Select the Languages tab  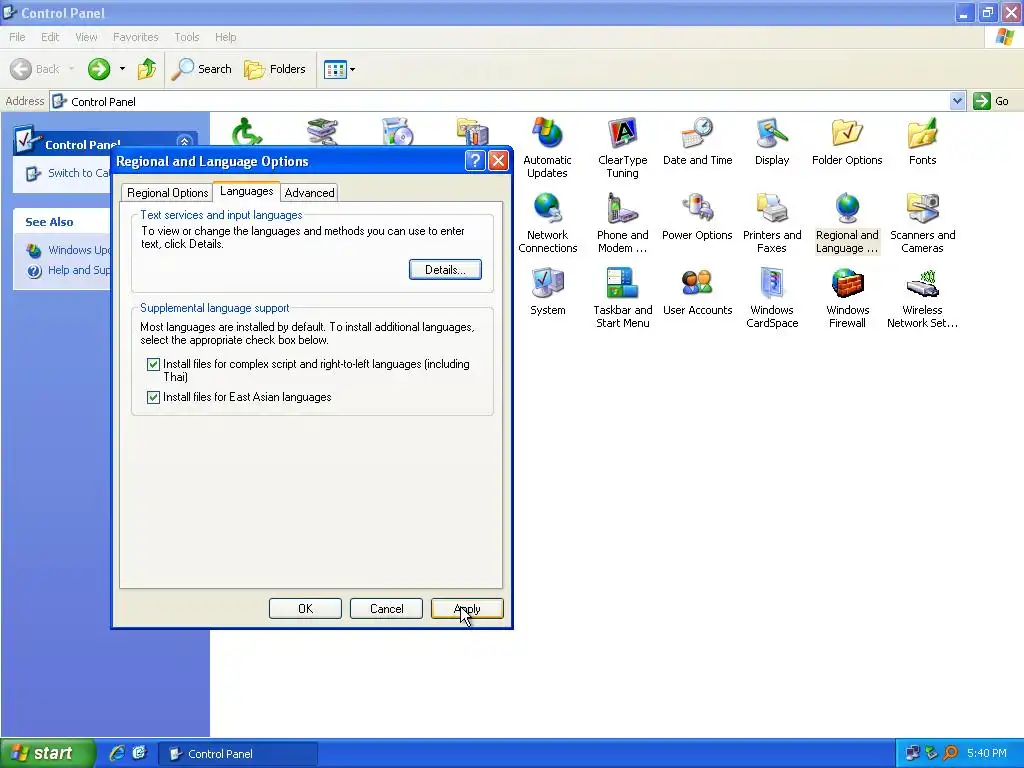point(246,191)
